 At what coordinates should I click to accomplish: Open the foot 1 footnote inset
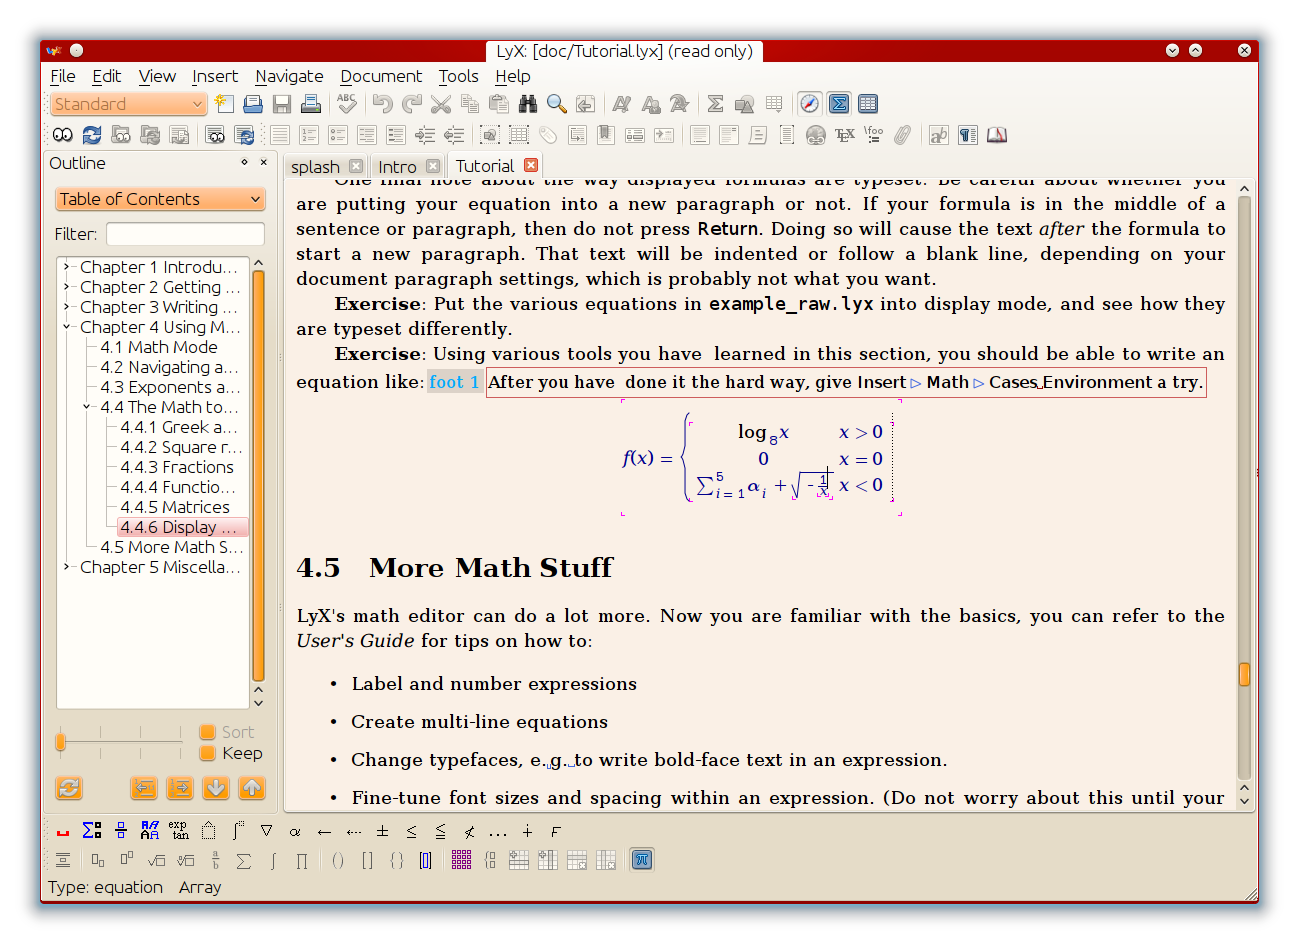point(454,382)
